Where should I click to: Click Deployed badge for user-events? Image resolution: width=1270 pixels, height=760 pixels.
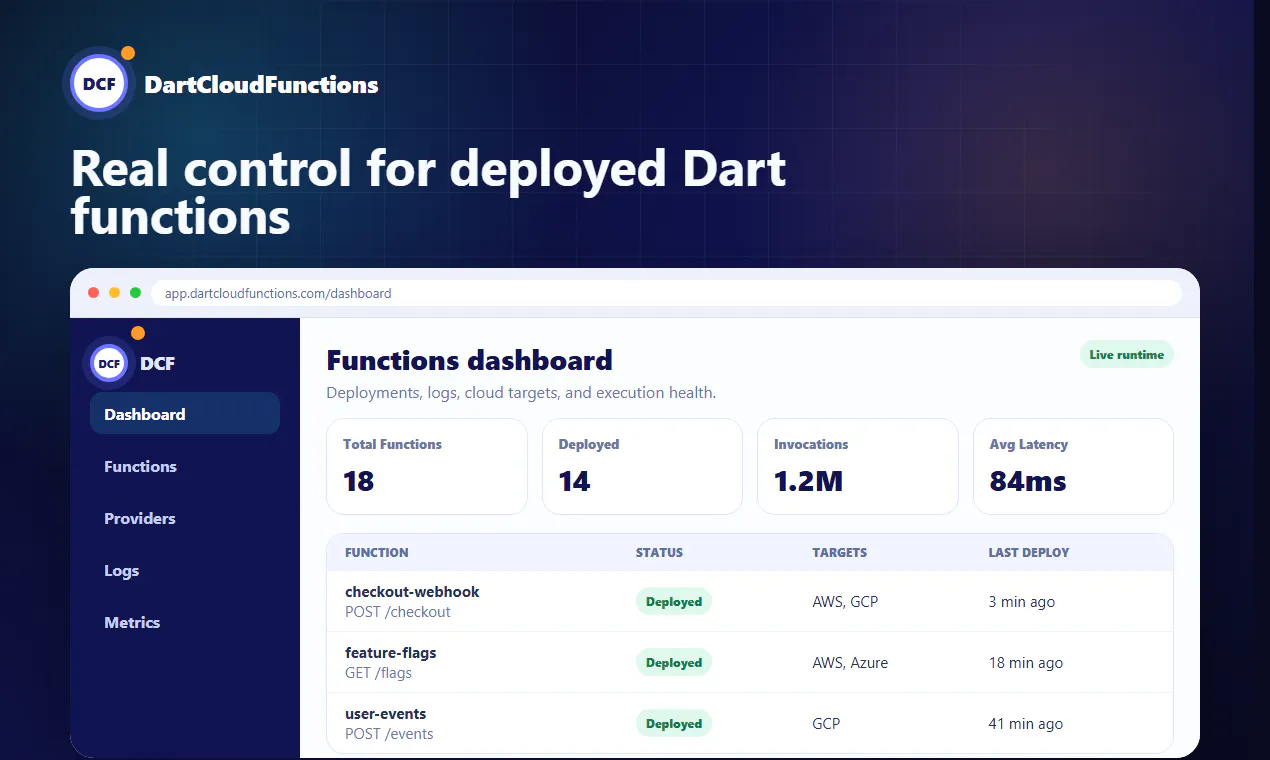point(674,723)
